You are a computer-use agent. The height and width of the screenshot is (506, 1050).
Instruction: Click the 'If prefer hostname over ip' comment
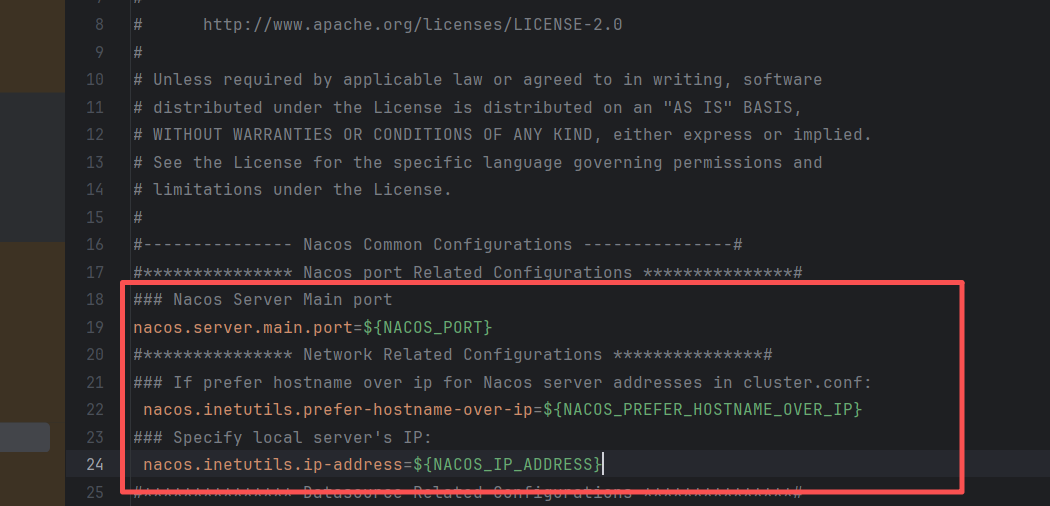[x=502, y=382]
